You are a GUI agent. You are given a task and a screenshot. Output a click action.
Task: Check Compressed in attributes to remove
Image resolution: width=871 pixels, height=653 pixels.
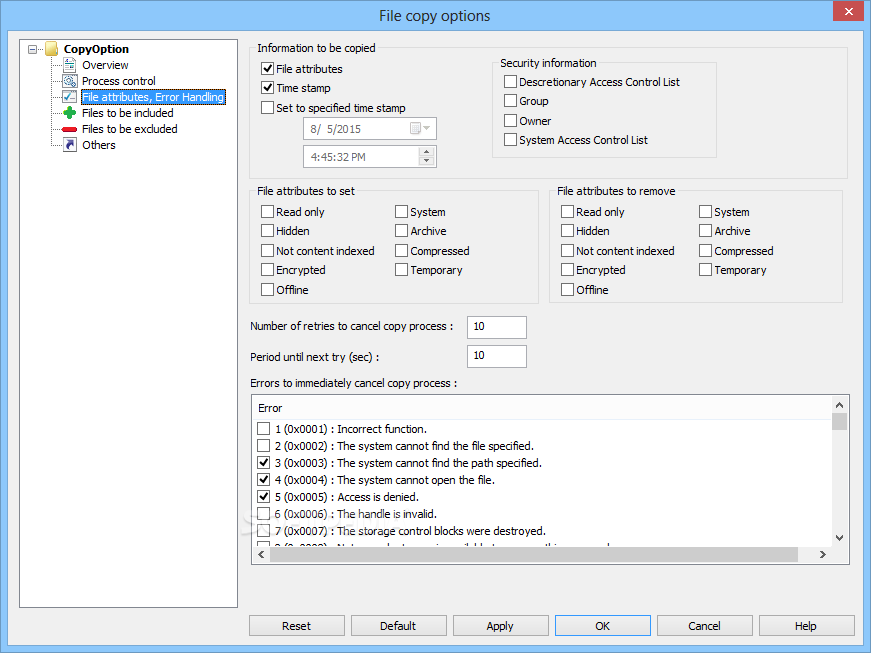pyautogui.click(x=705, y=251)
